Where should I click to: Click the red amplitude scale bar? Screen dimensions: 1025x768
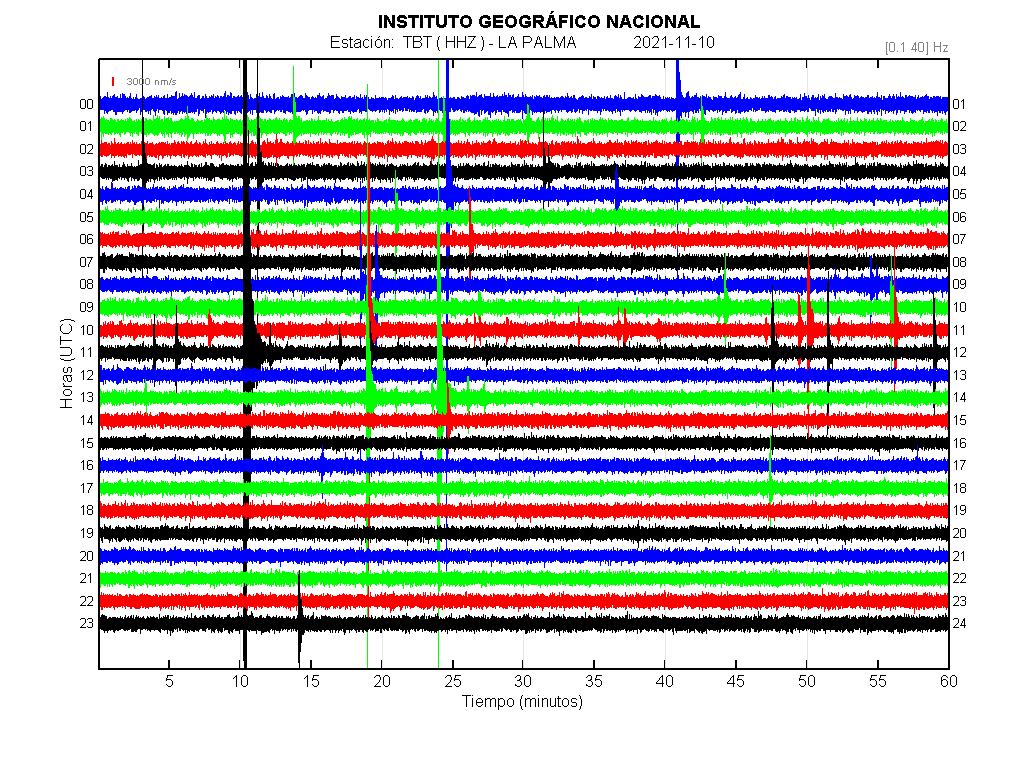coord(113,81)
